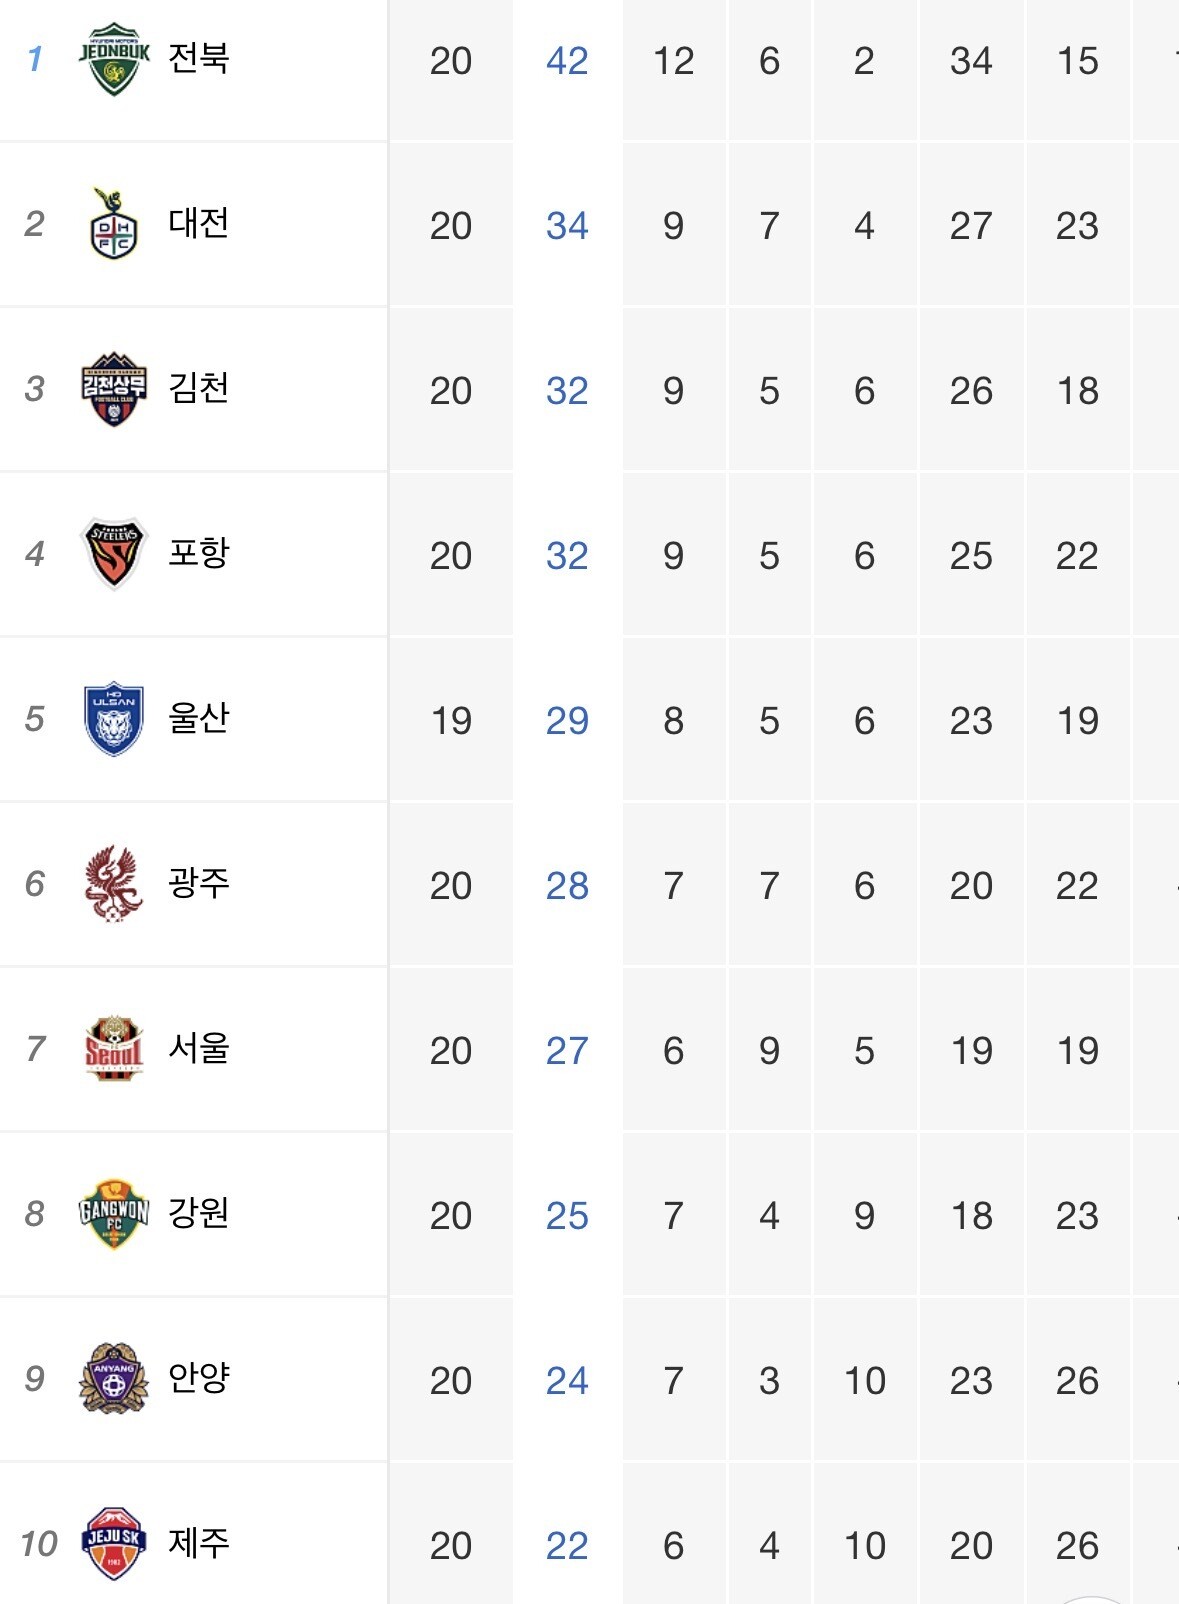
Task: Open the 대전 team link
Action: tap(199, 223)
